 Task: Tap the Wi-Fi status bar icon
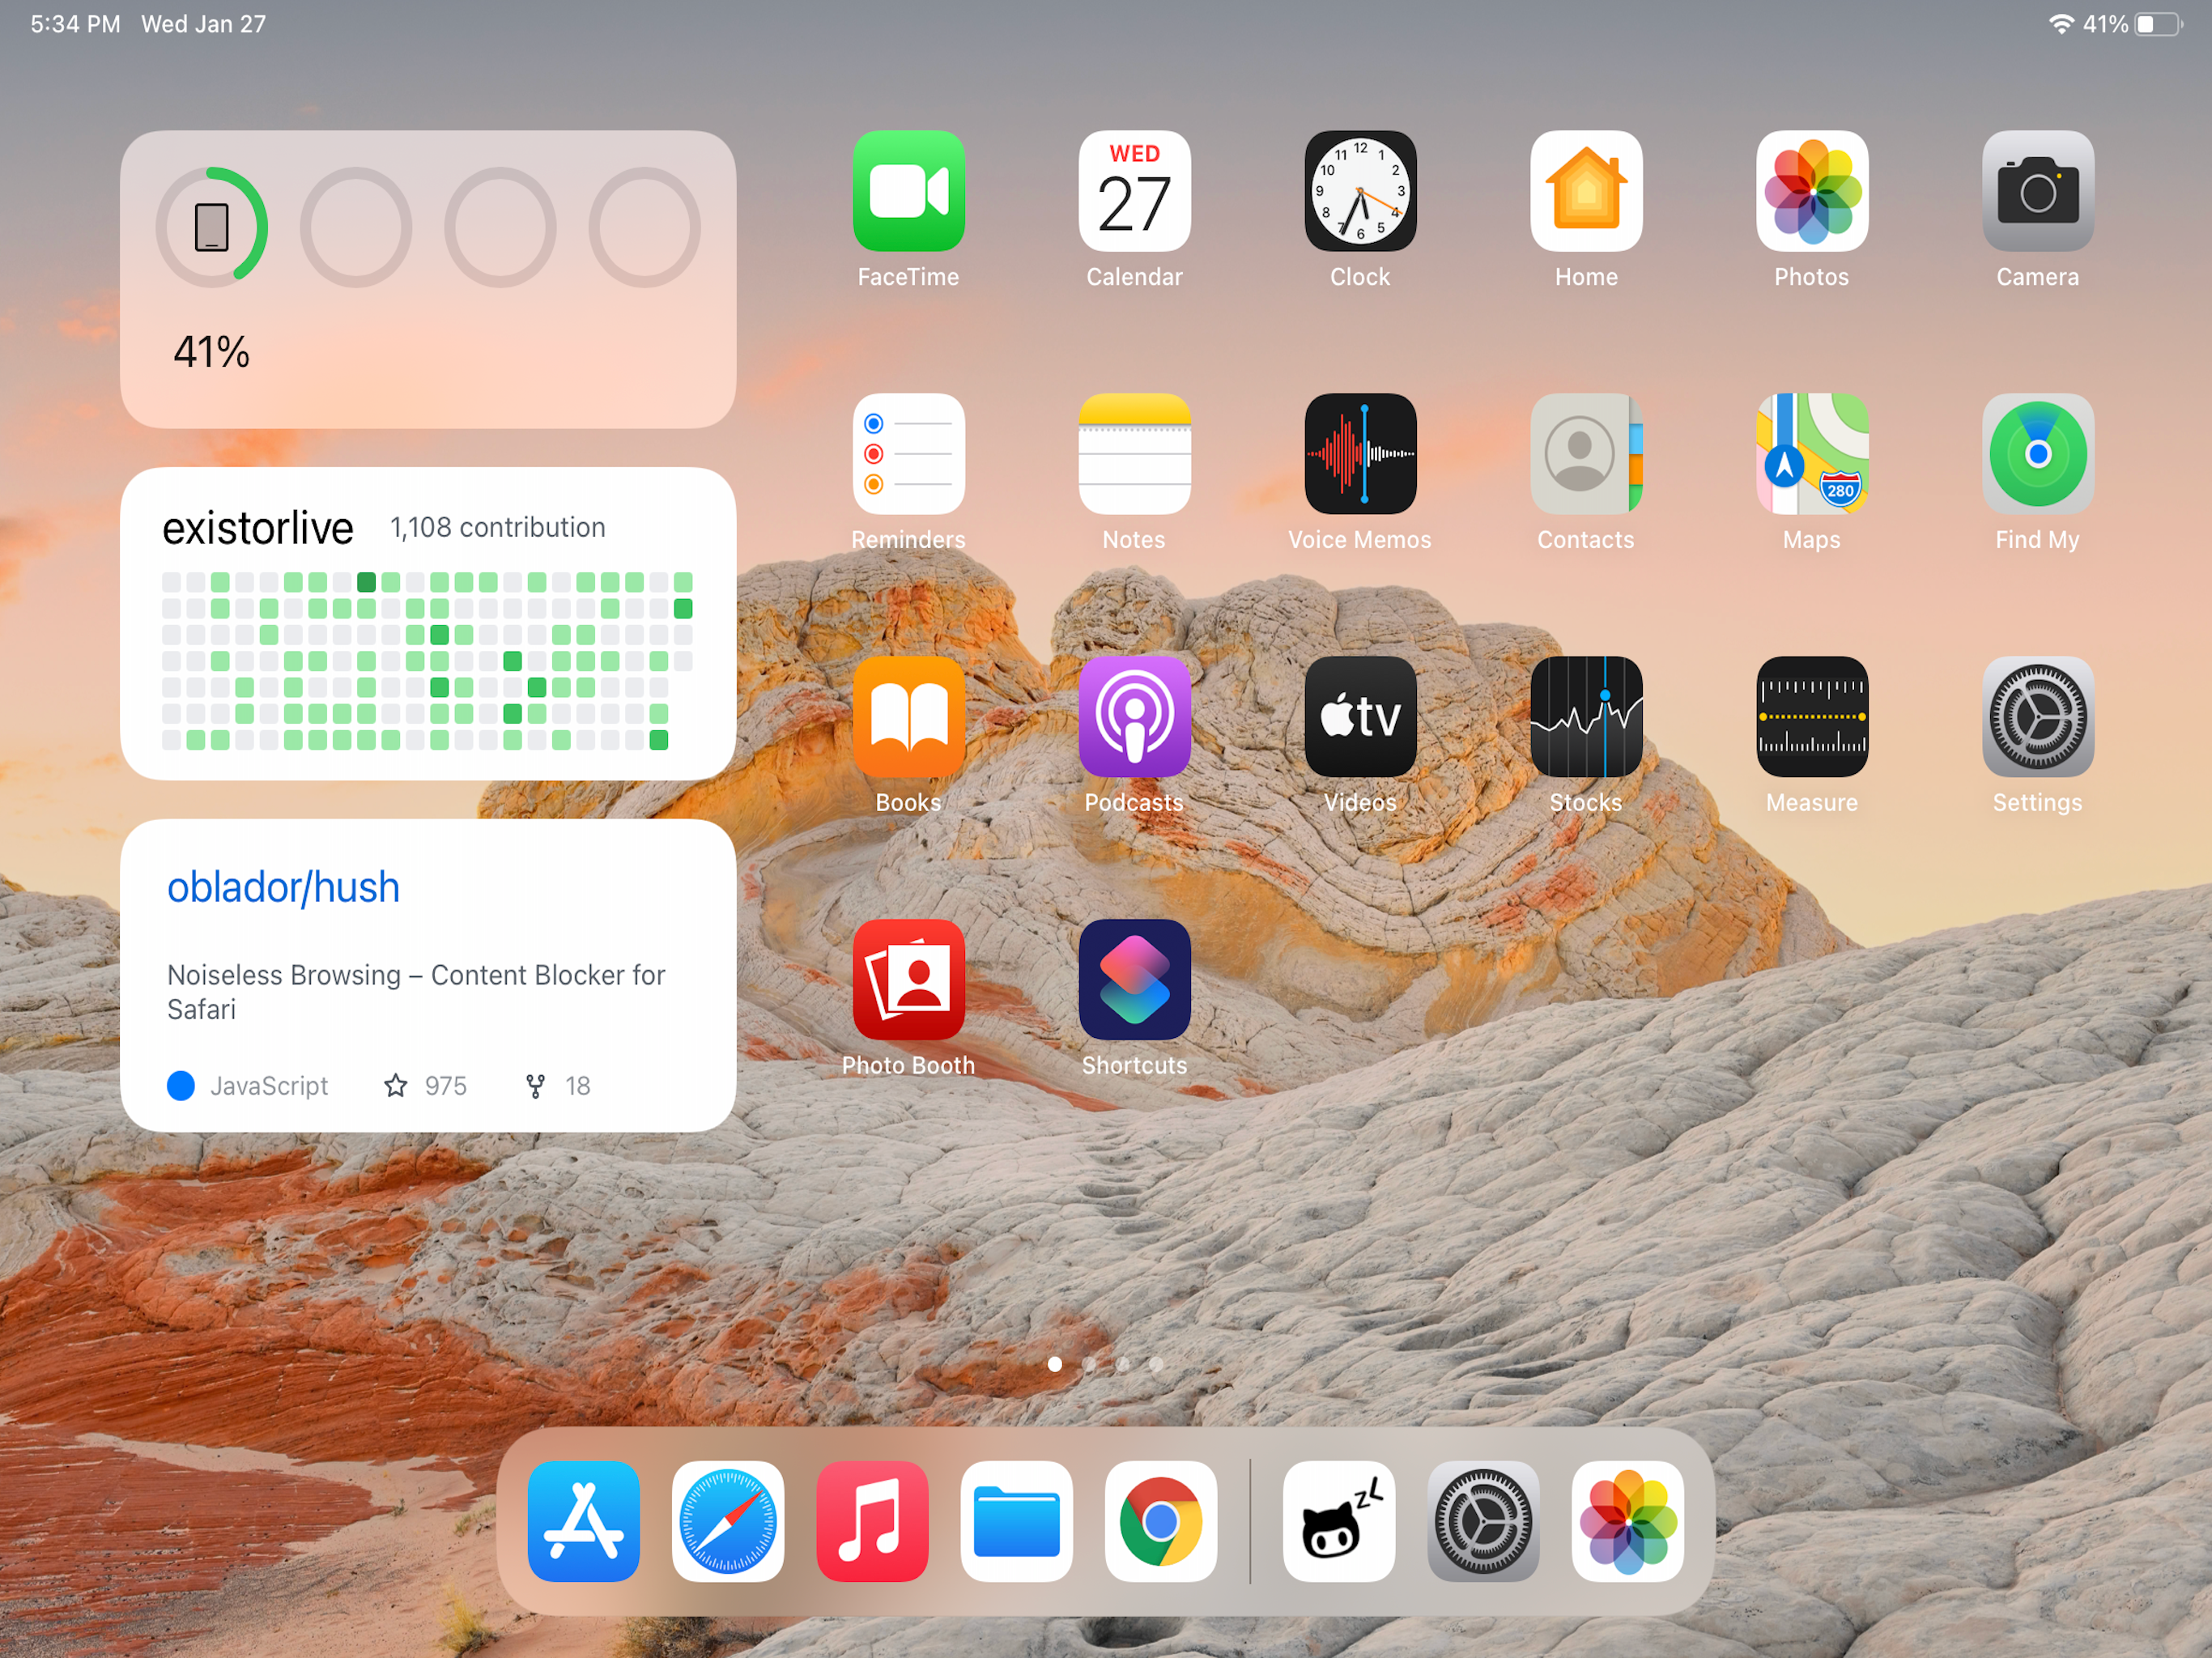[2060, 24]
